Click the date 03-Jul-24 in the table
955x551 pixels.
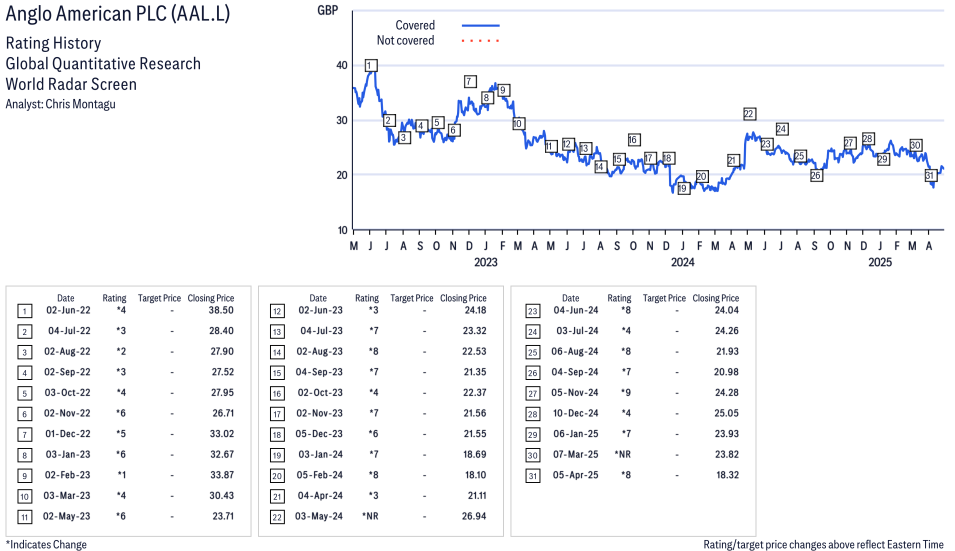pos(577,331)
